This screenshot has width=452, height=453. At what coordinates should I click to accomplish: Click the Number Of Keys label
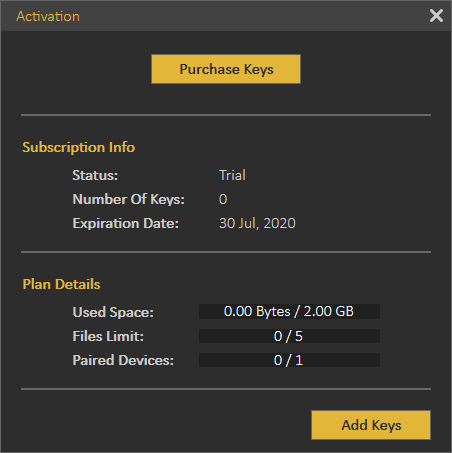(128, 199)
